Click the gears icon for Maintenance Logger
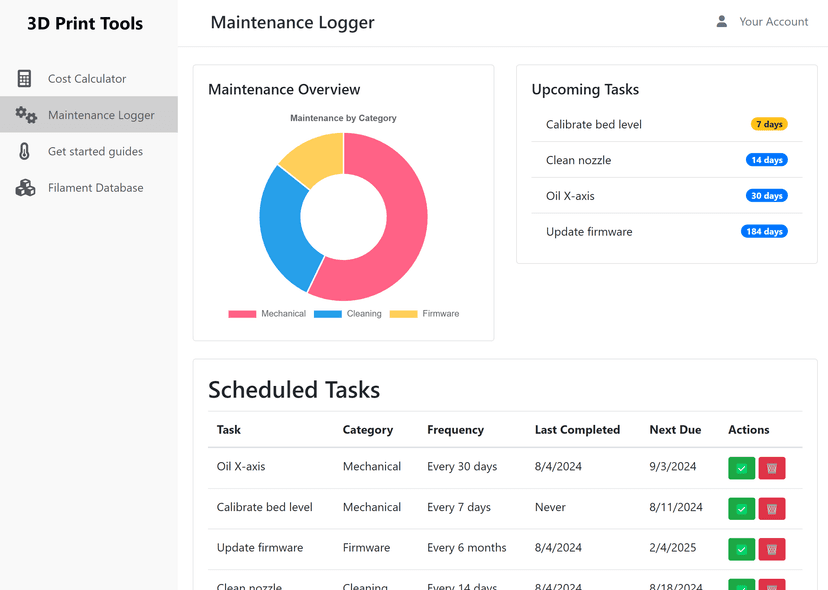828x590 pixels. pyautogui.click(x=26, y=115)
